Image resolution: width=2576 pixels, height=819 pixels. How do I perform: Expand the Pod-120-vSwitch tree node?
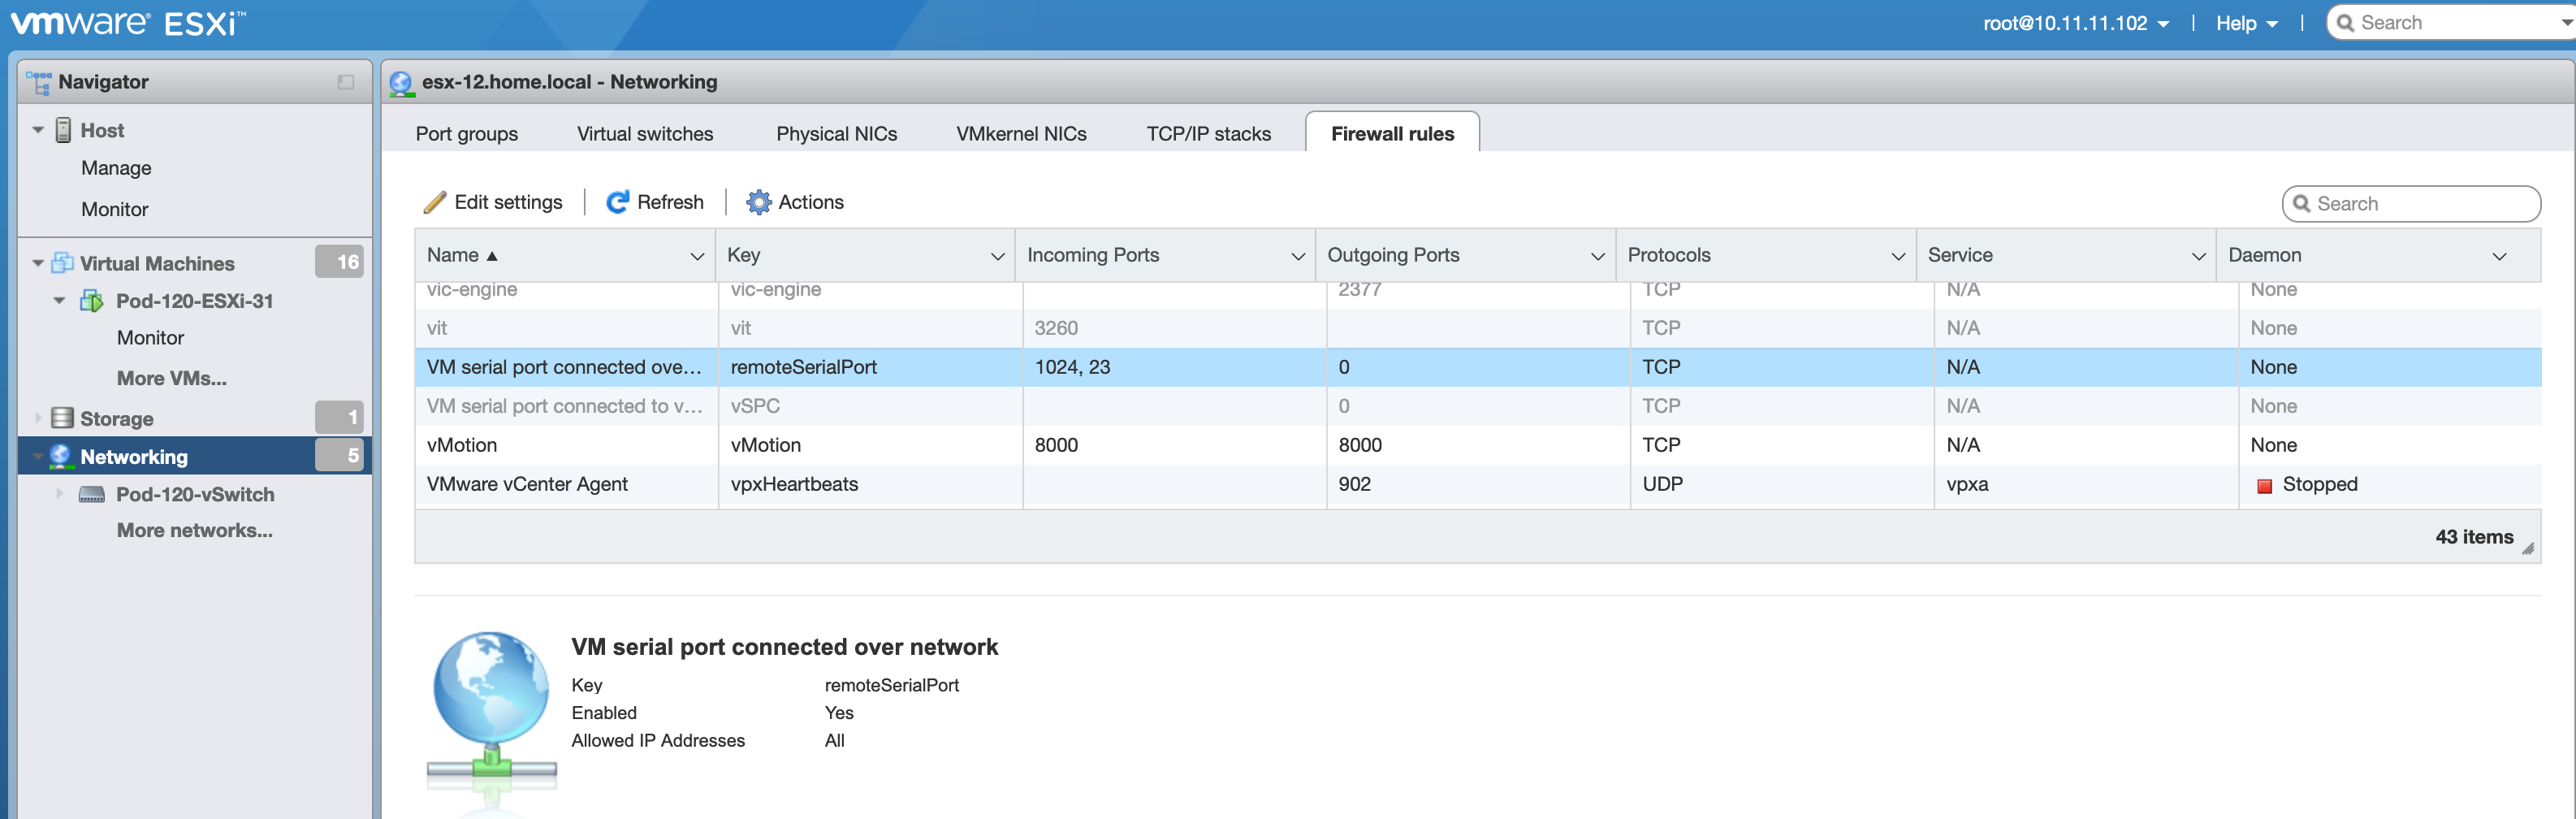tap(59, 494)
